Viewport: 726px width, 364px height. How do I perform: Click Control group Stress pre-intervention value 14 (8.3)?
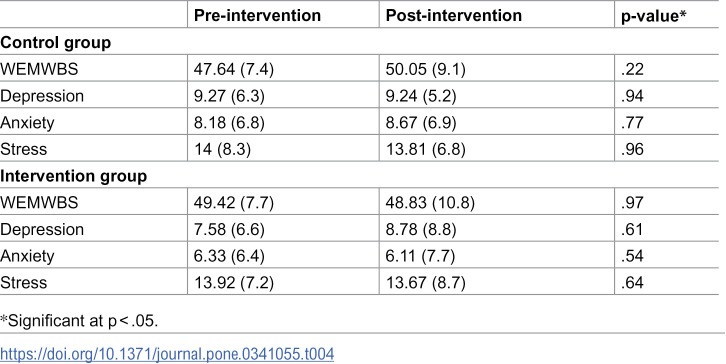222,150
